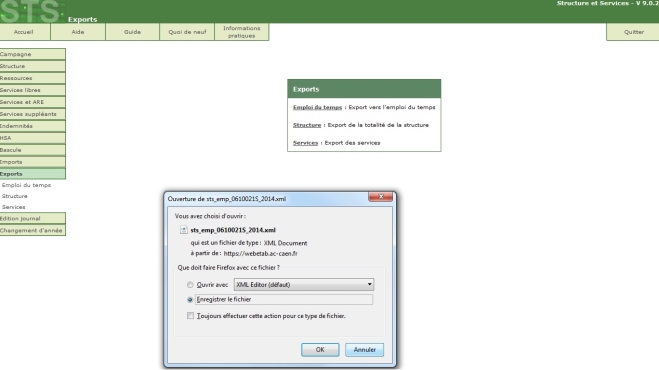Select 'Emploi du temps' sidebar submenu item
Viewport: 659px width, 370px height.
pos(26,185)
